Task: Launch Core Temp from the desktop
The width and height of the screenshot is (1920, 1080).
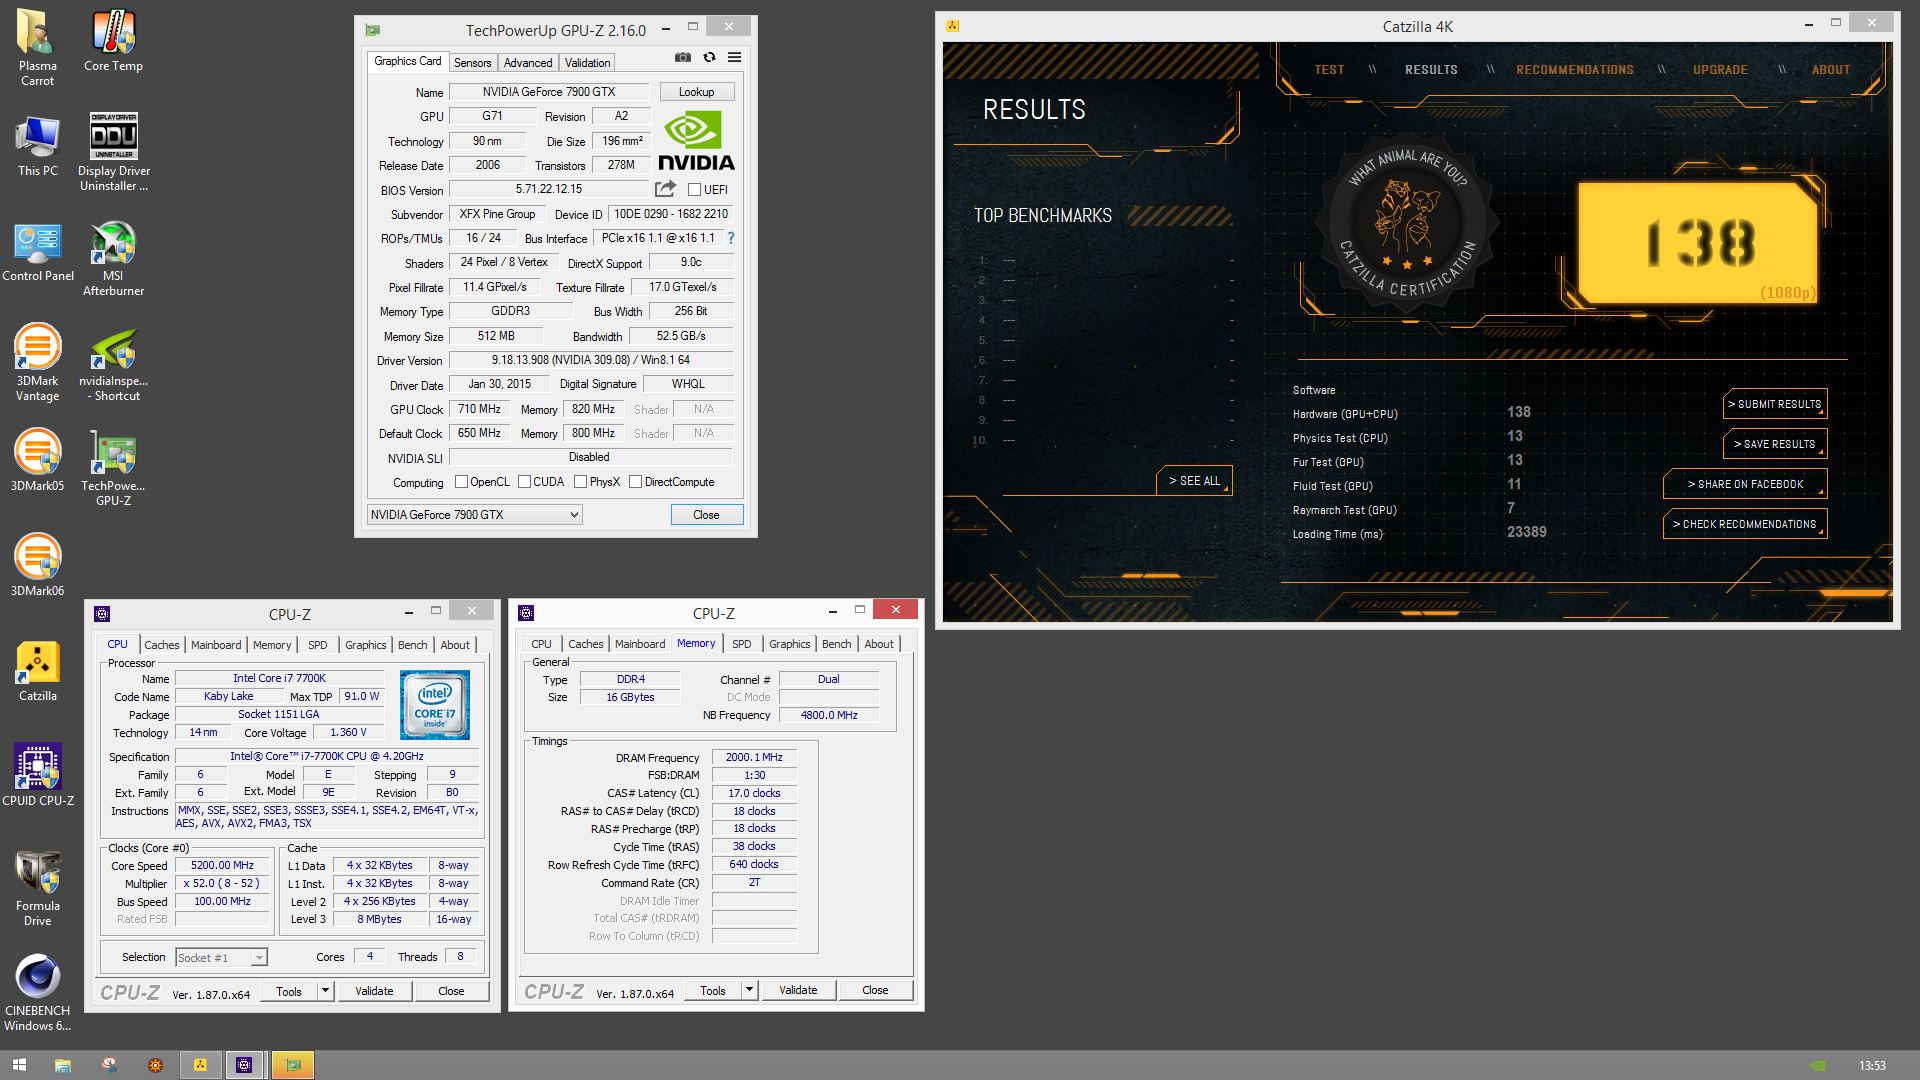Action: 113,40
